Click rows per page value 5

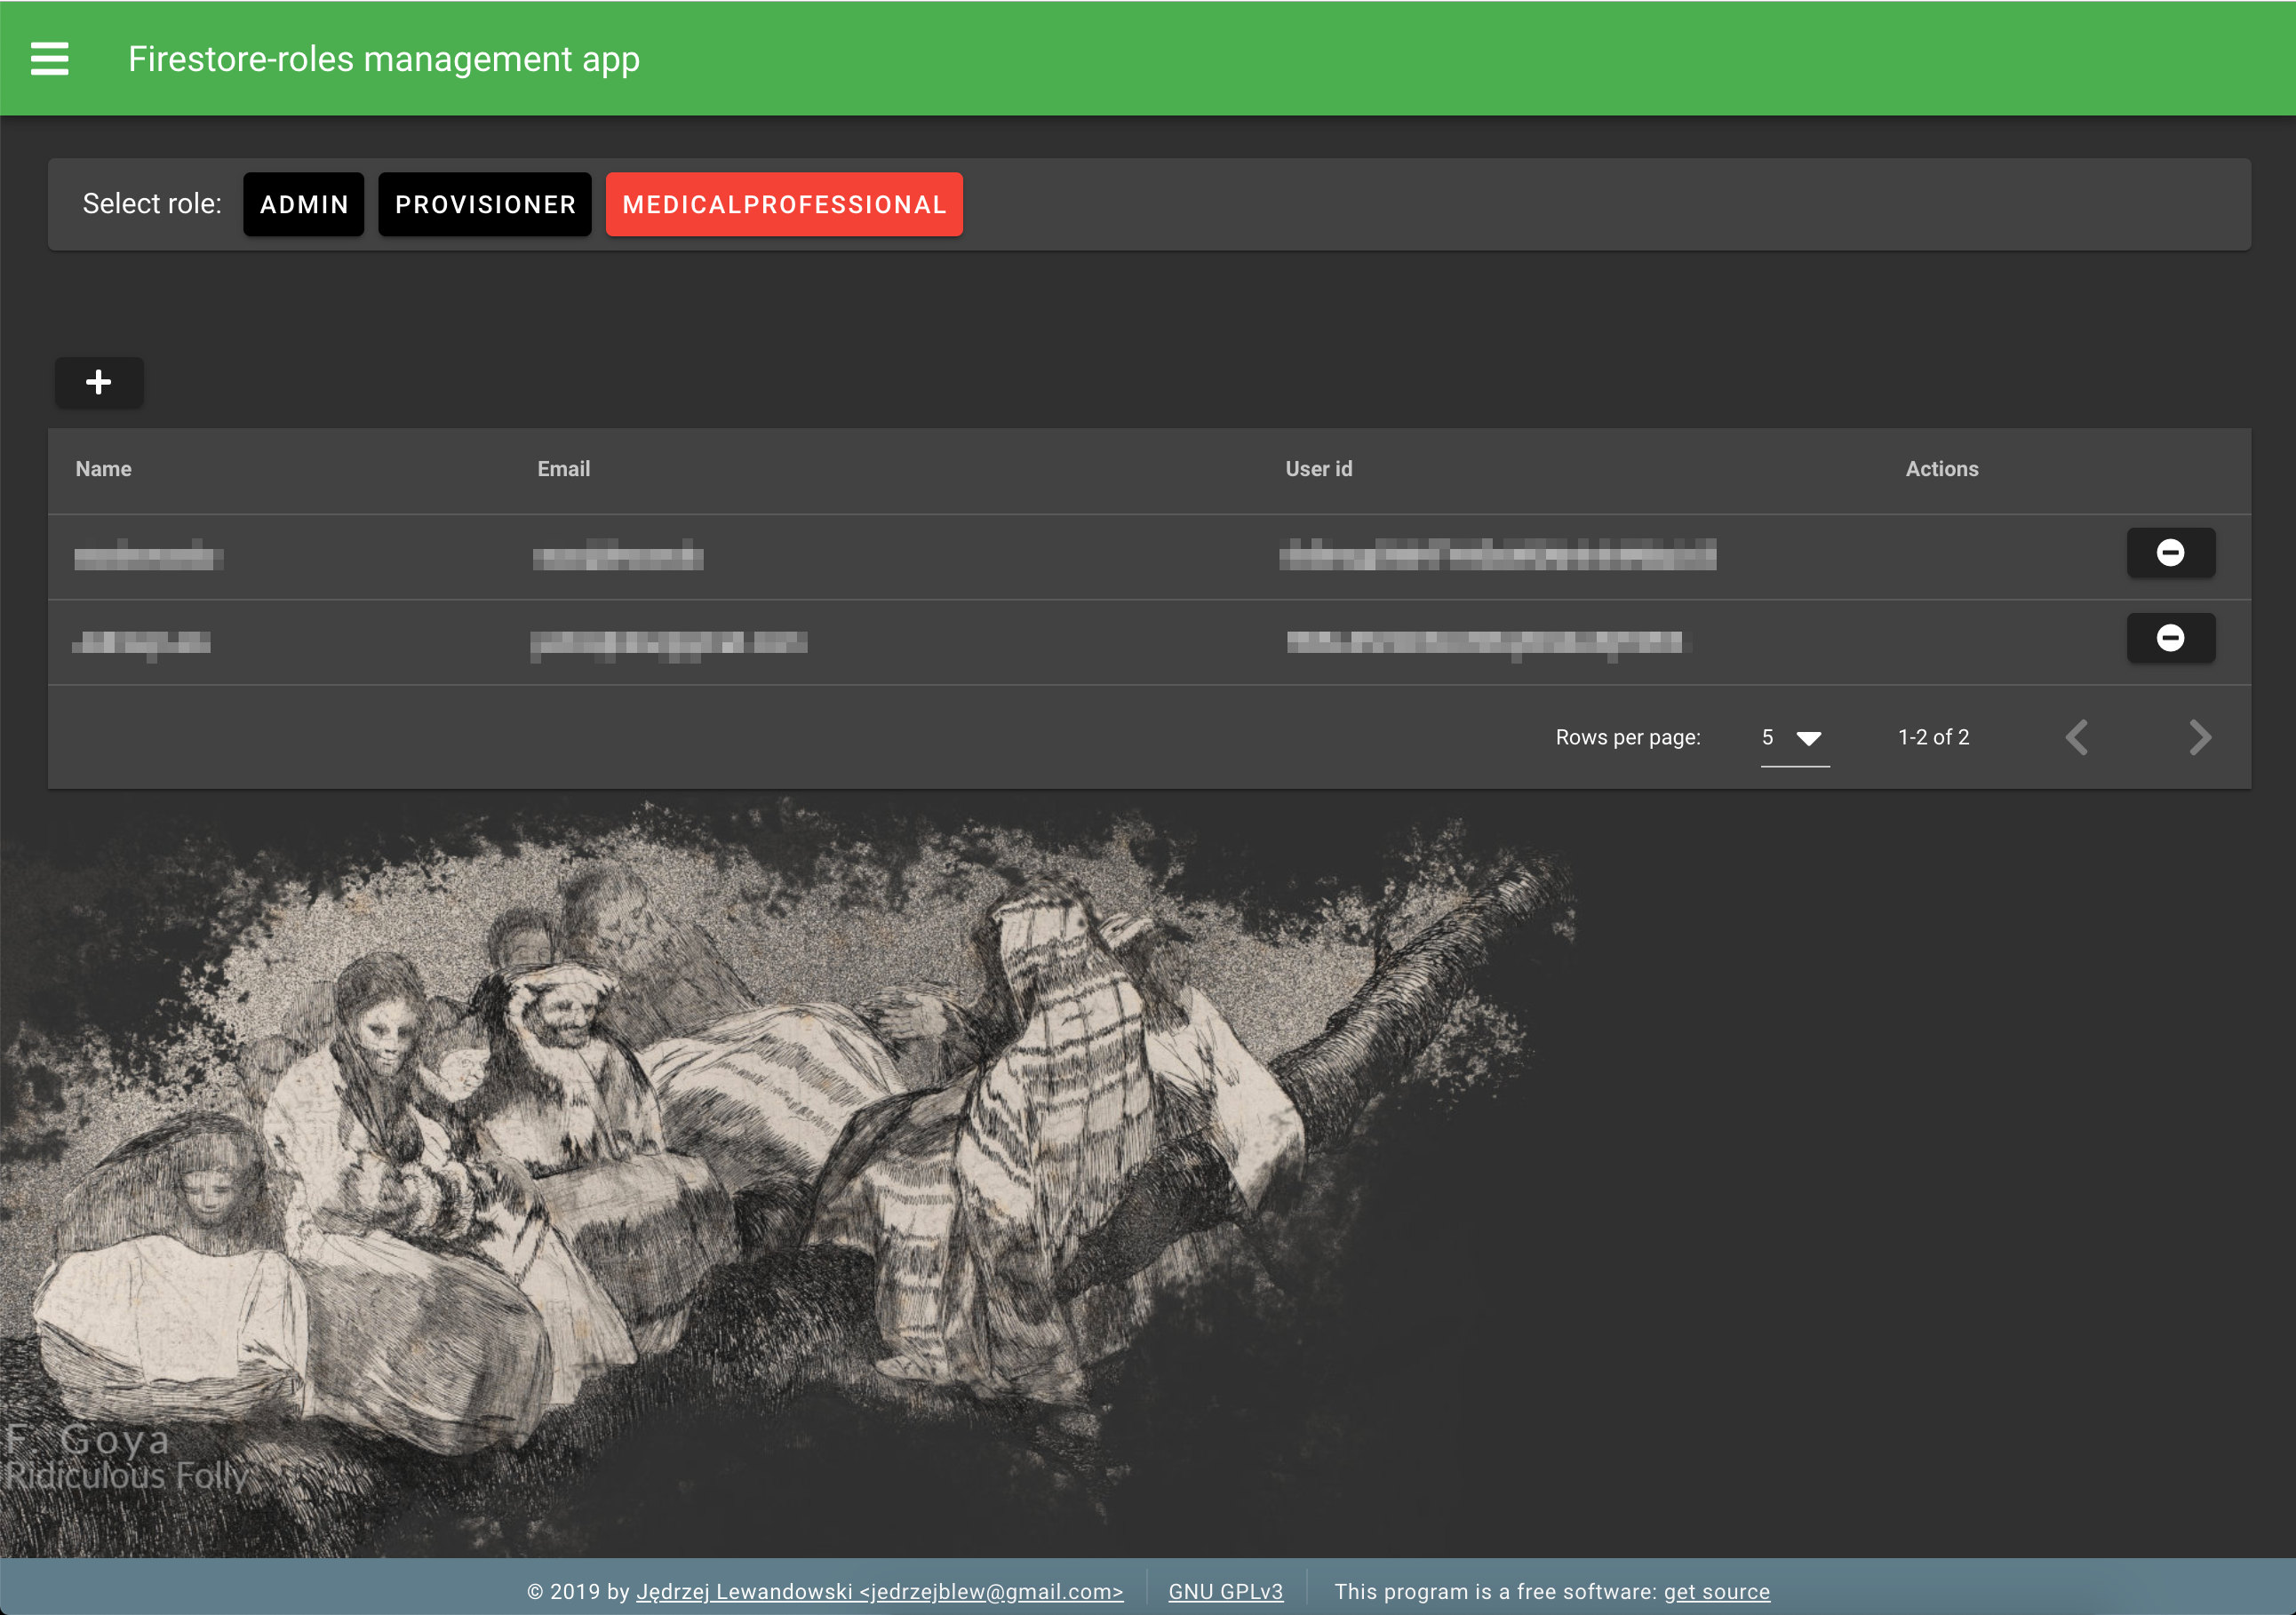[1768, 738]
